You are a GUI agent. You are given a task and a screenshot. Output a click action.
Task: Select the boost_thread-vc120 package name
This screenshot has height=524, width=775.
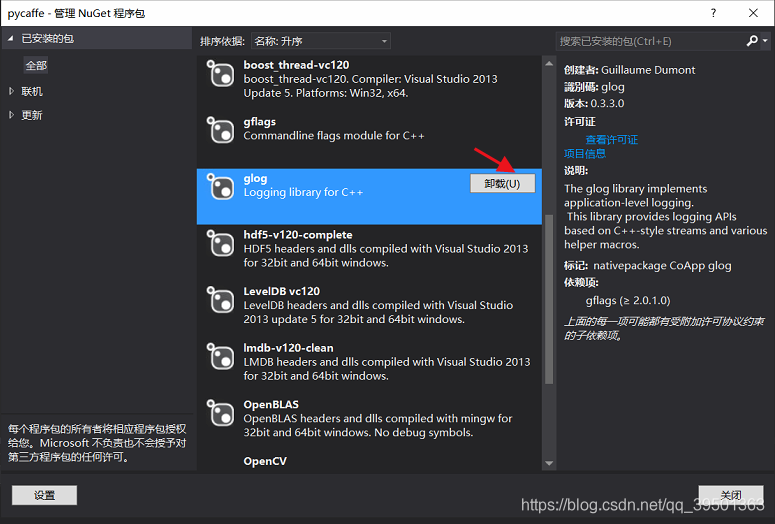[296, 65]
